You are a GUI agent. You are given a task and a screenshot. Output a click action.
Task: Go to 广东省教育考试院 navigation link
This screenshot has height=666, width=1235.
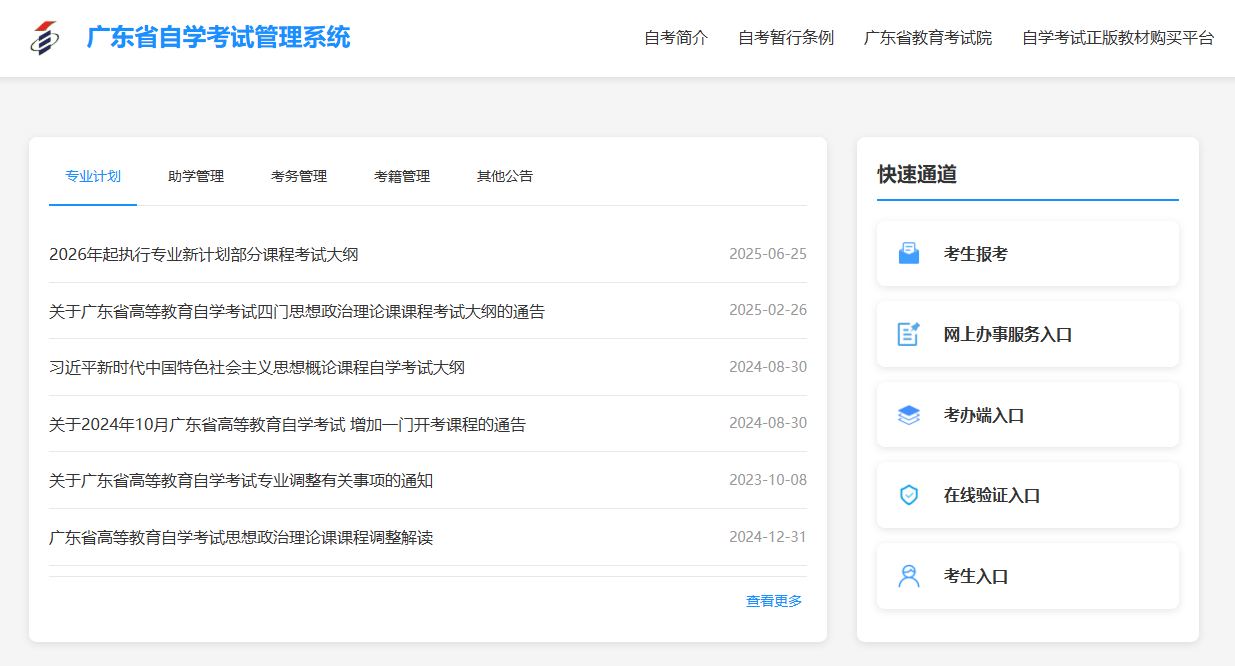[x=928, y=38]
